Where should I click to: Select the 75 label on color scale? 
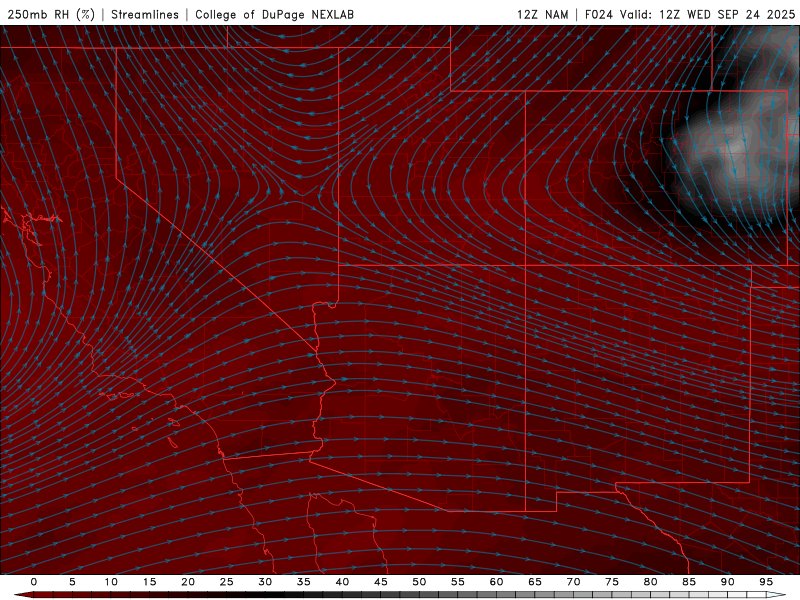click(612, 582)
